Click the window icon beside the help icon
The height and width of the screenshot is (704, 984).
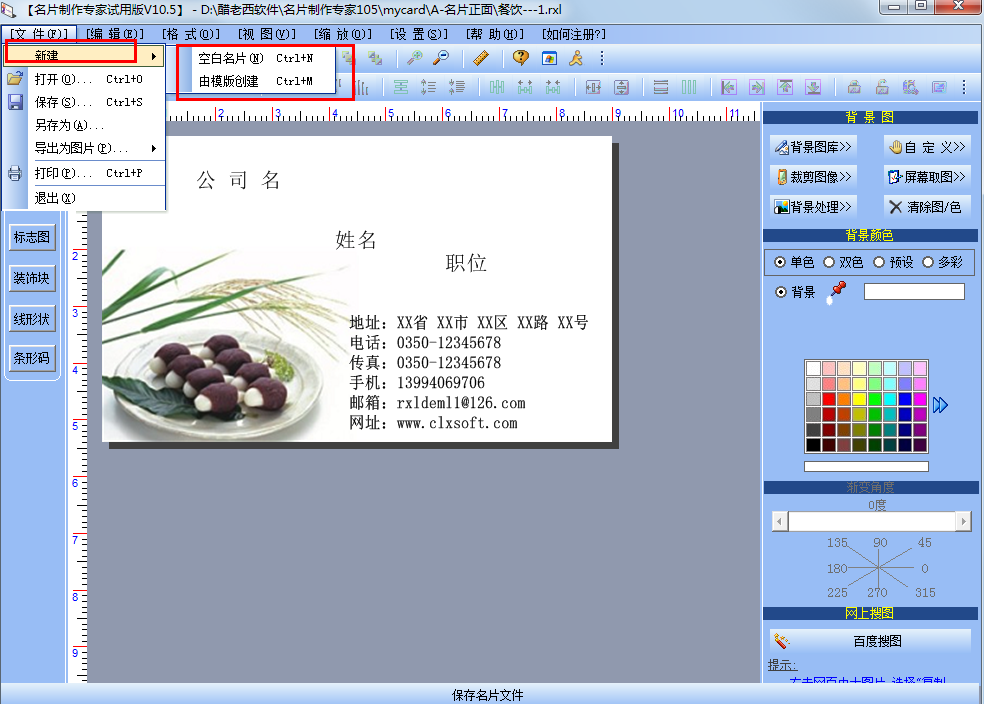(549, 58)
